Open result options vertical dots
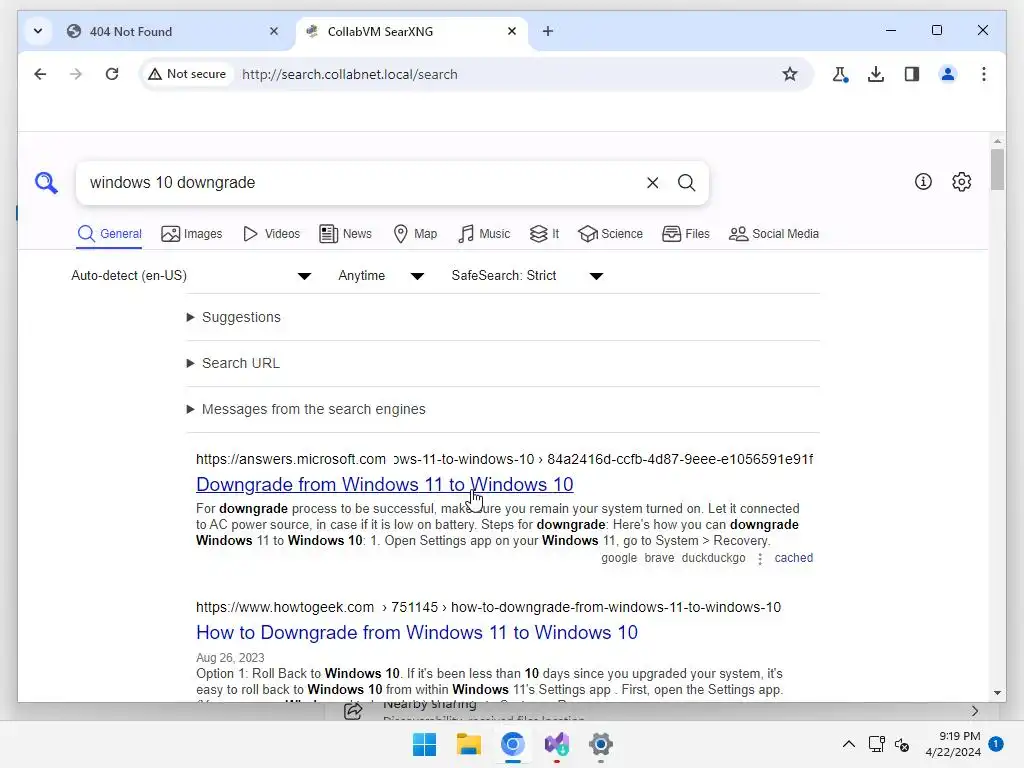The height and width of the screenshot is (768, 1024). pyautogui.click(x=760, y=559)
